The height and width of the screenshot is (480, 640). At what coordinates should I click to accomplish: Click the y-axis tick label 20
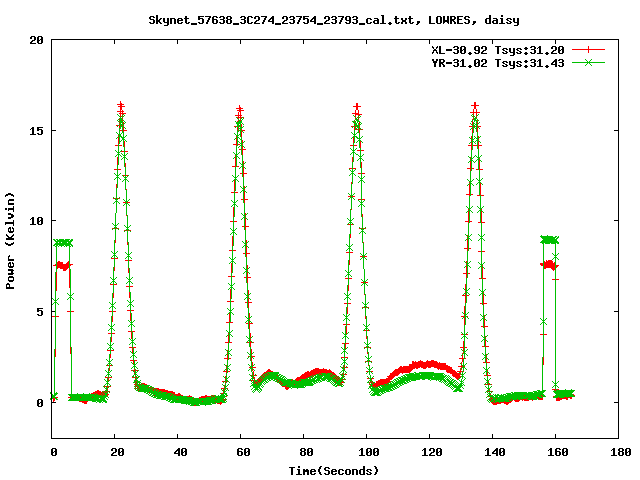tap(36, 40)
